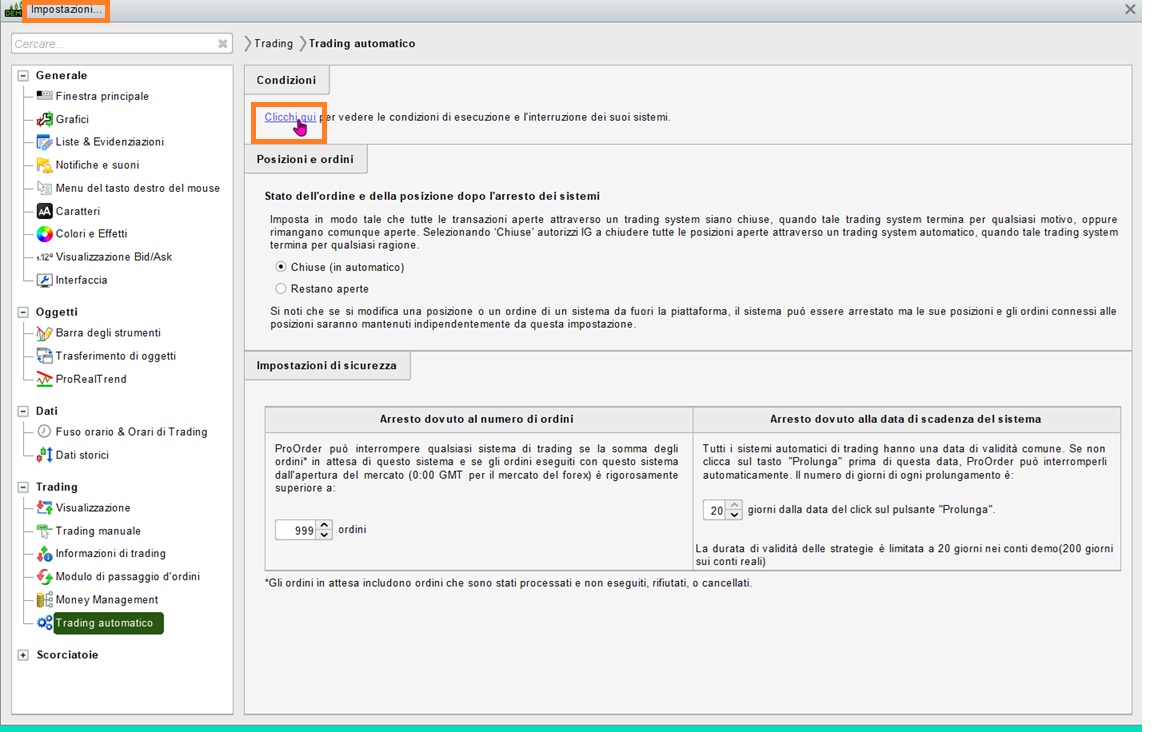Image resolution: width=1152 pixels, height=732 pixels.
Task: Click the Visualizzazione Bid/Ask icon
Action: tap(44, 257)
